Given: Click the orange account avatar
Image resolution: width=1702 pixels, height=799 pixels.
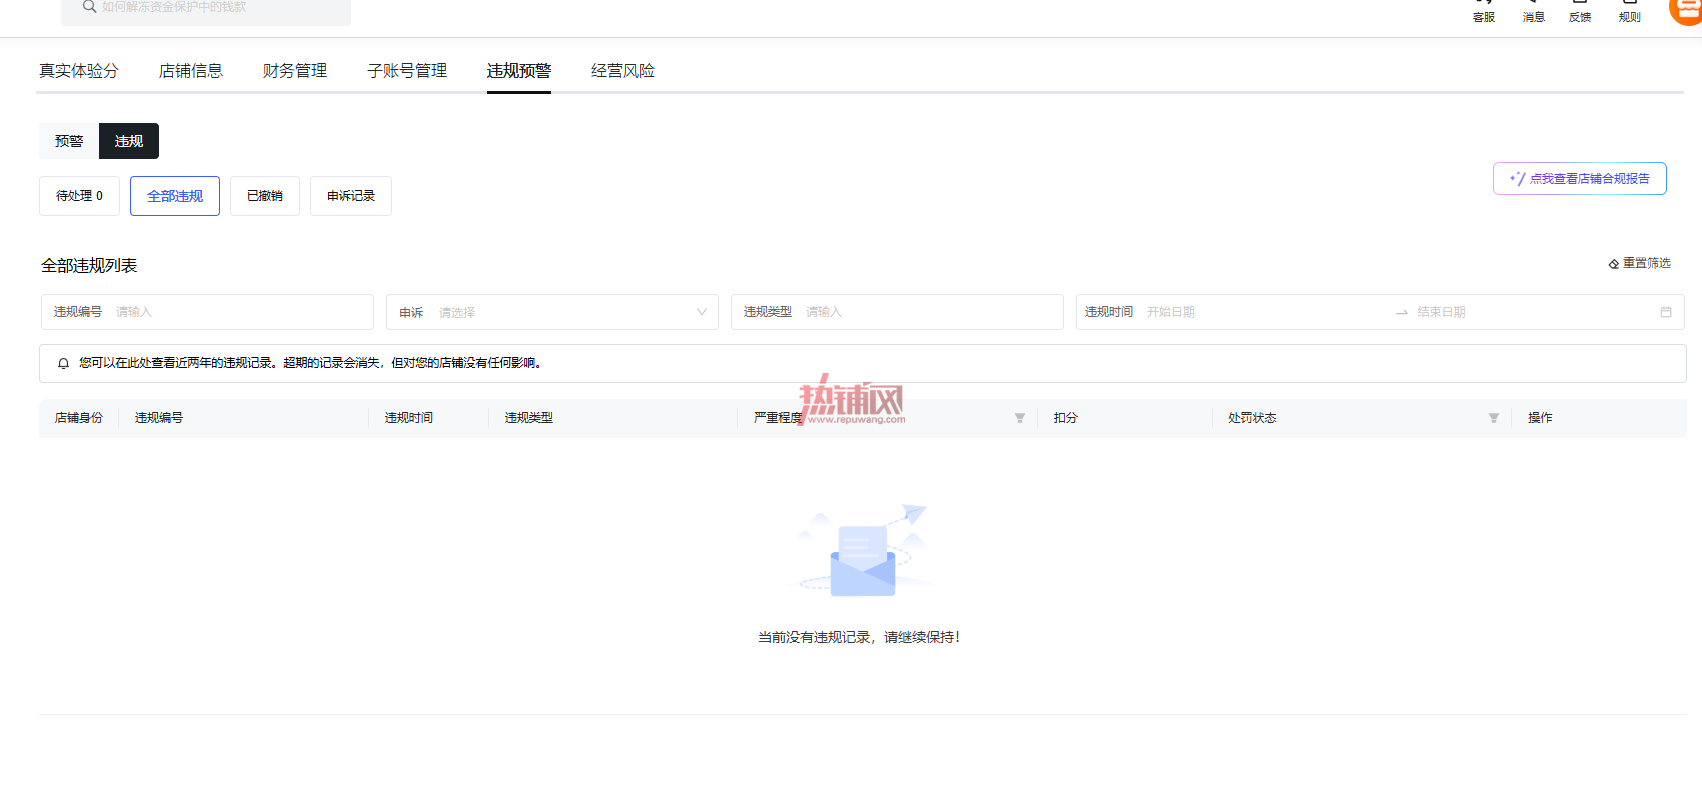Looking at the screenshot, I should 1686,10.
